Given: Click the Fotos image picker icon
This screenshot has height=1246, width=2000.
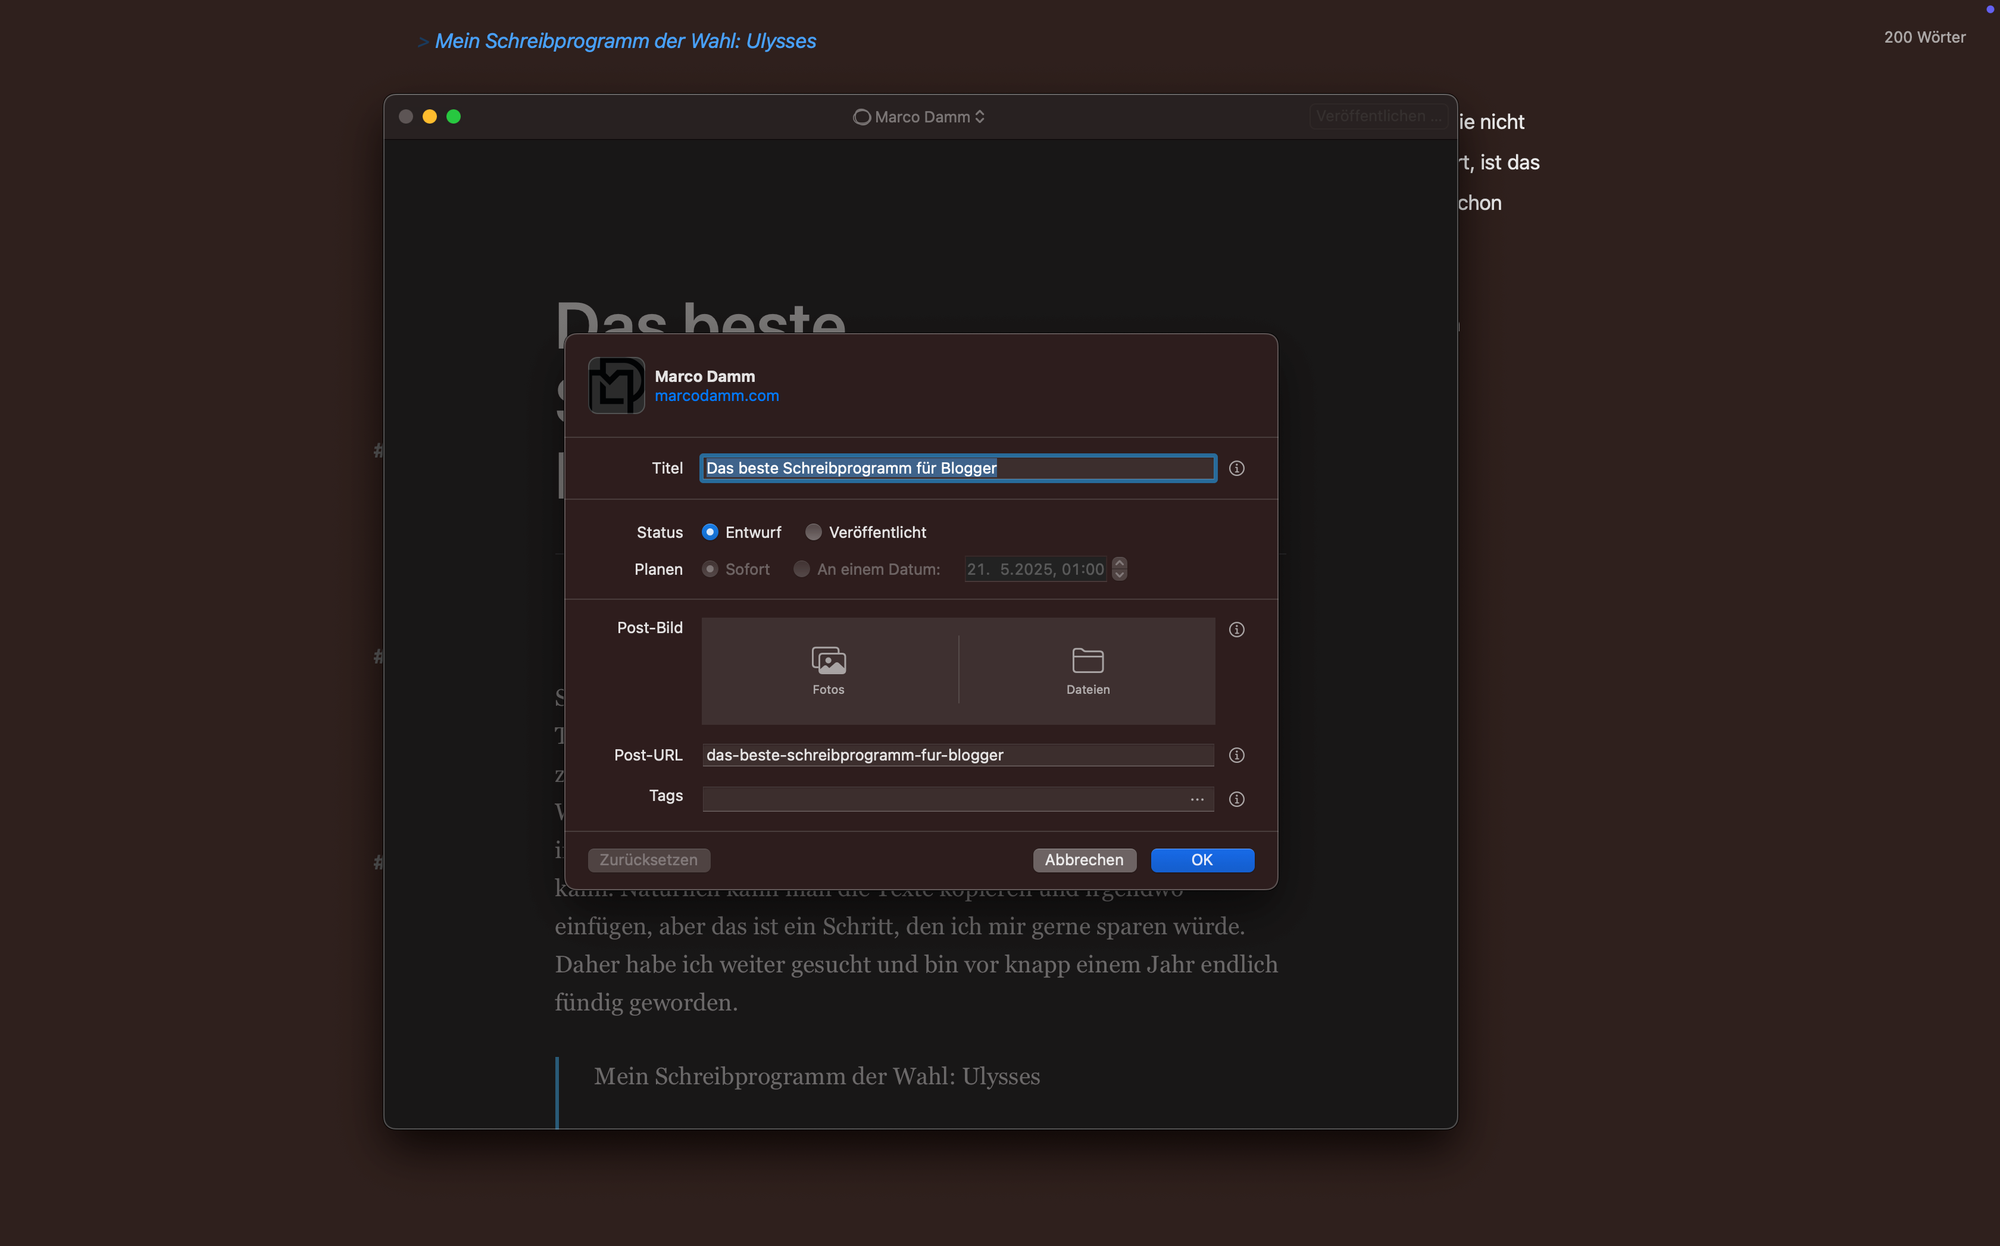Looking at the screenshot, I should tap(828, 661).
